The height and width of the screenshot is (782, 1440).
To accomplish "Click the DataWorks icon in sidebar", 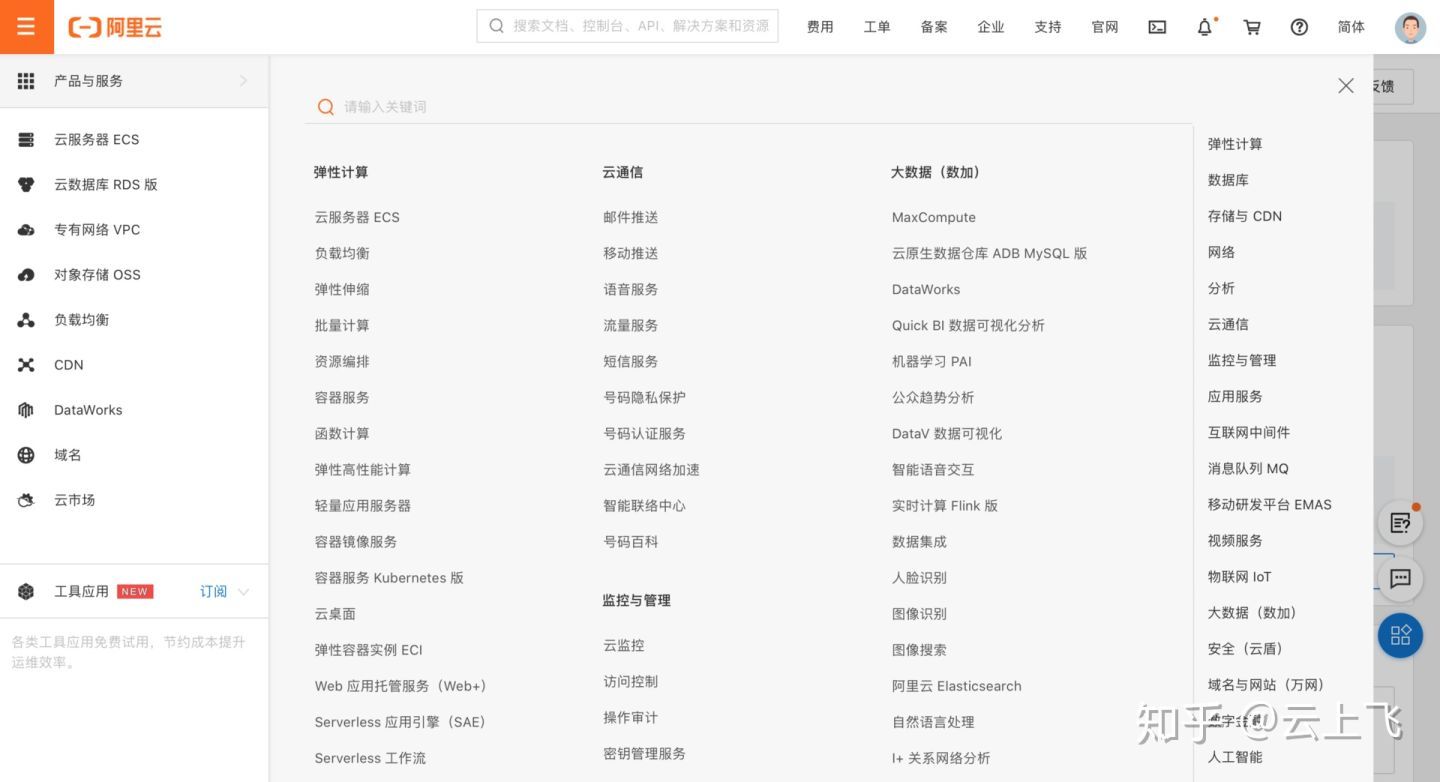I will [26, 410].
